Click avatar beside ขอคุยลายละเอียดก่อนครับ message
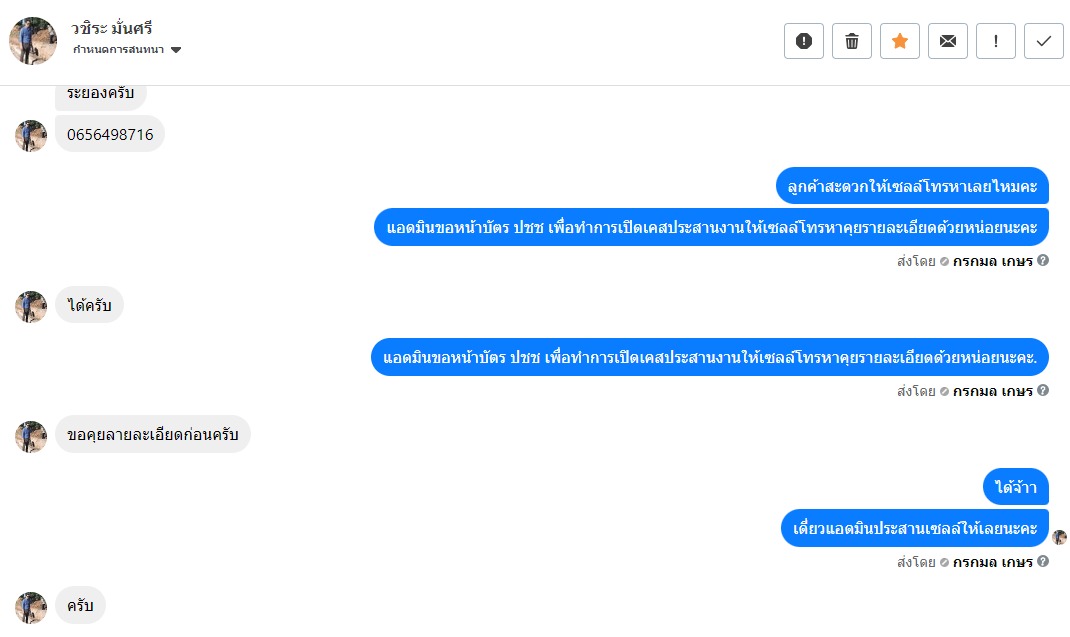Viewport: 1070px width, 637px height. point(31,436)
